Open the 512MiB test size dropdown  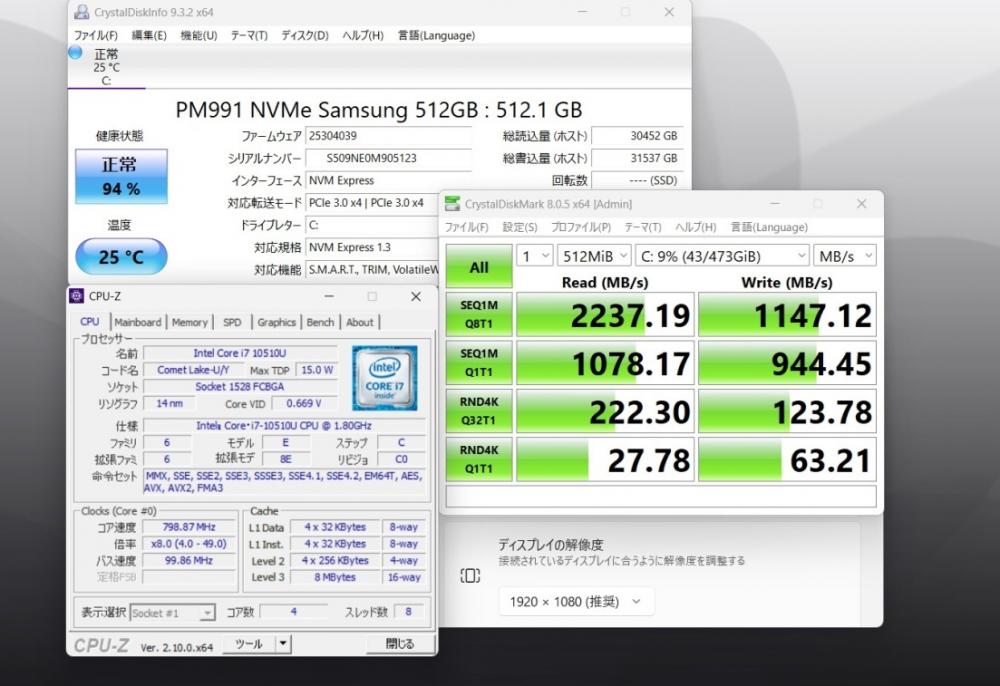594,256
